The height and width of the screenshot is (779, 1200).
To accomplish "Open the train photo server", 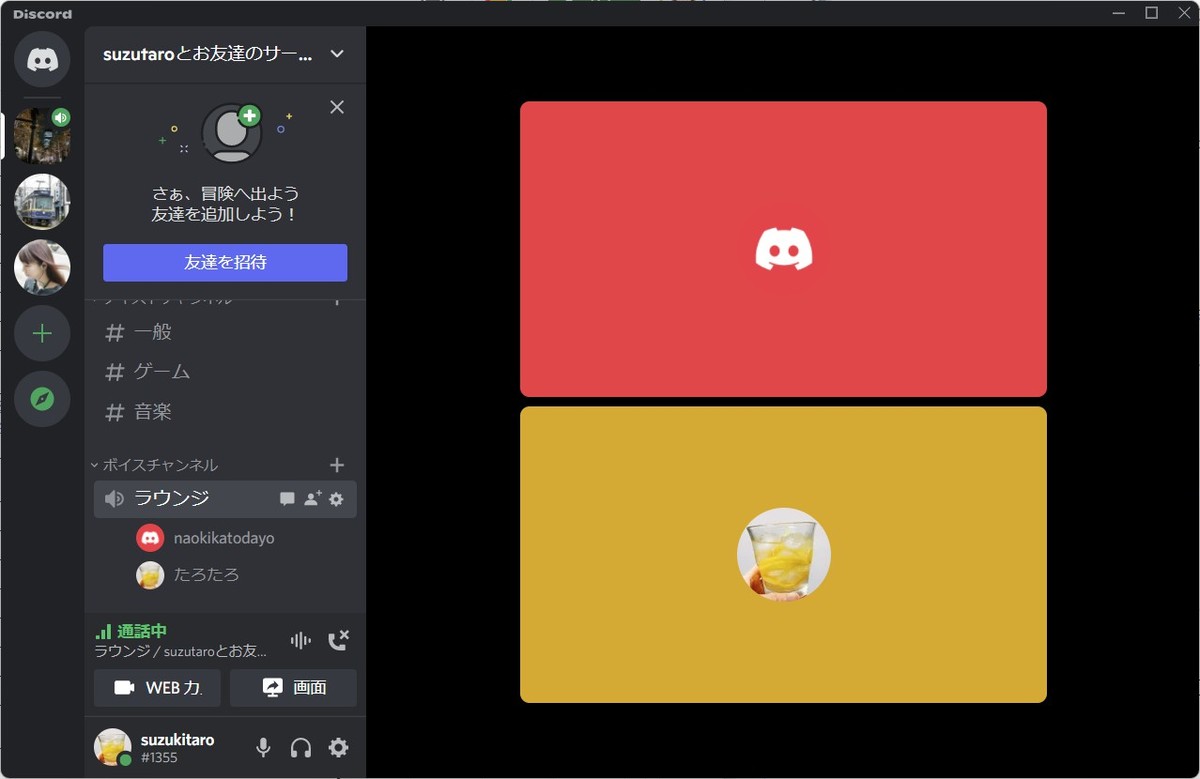I will point(42,202).
